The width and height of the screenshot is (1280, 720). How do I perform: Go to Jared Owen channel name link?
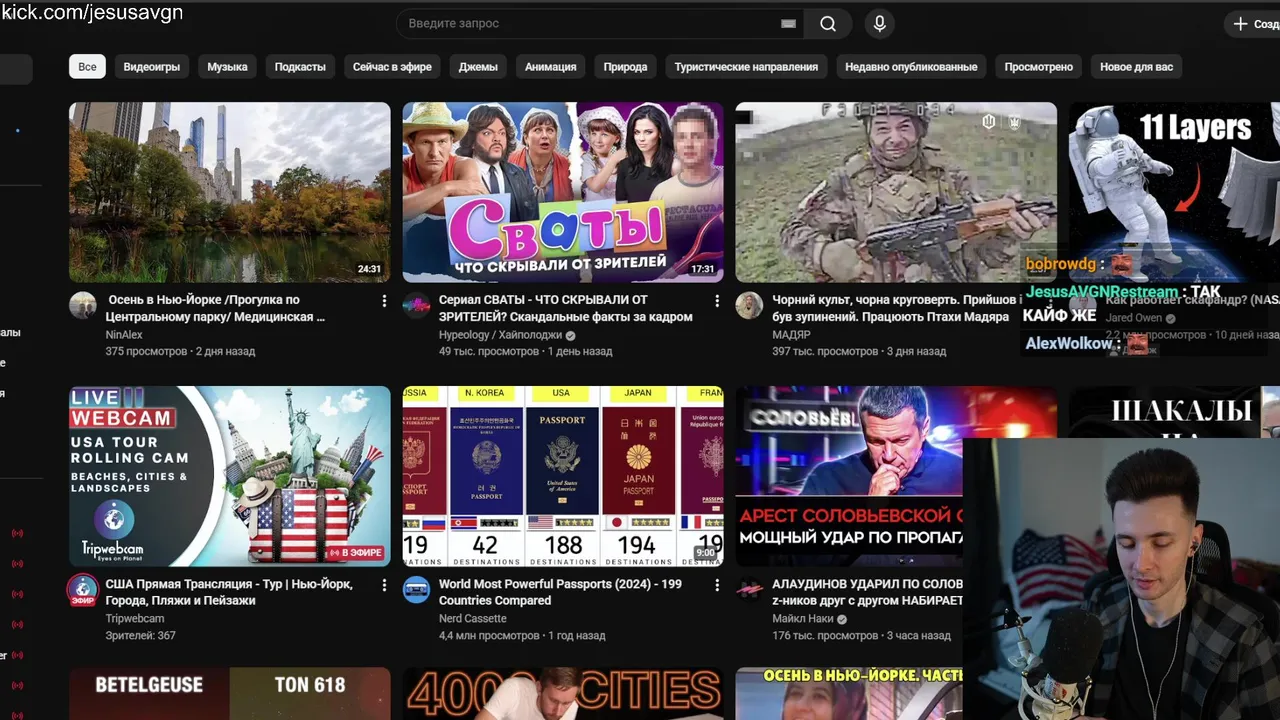tap(1134, 318)
